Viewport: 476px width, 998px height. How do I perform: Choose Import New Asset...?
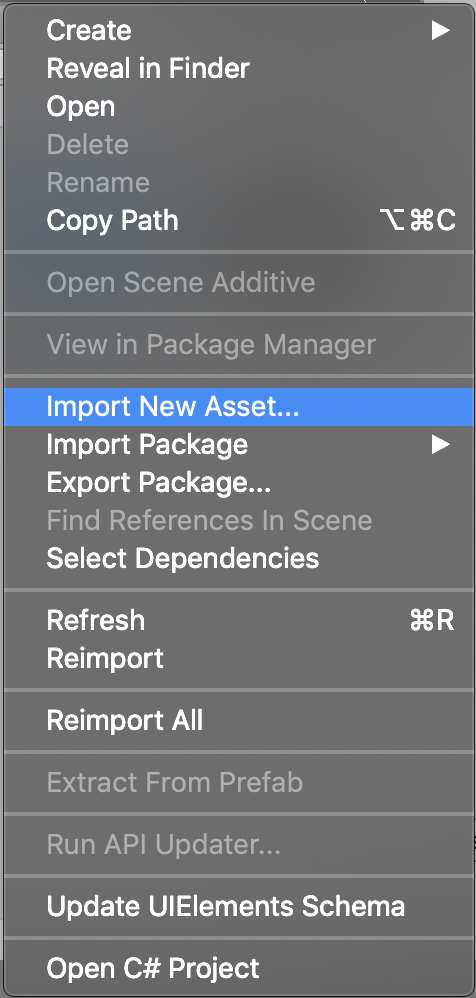coord(238,407)
